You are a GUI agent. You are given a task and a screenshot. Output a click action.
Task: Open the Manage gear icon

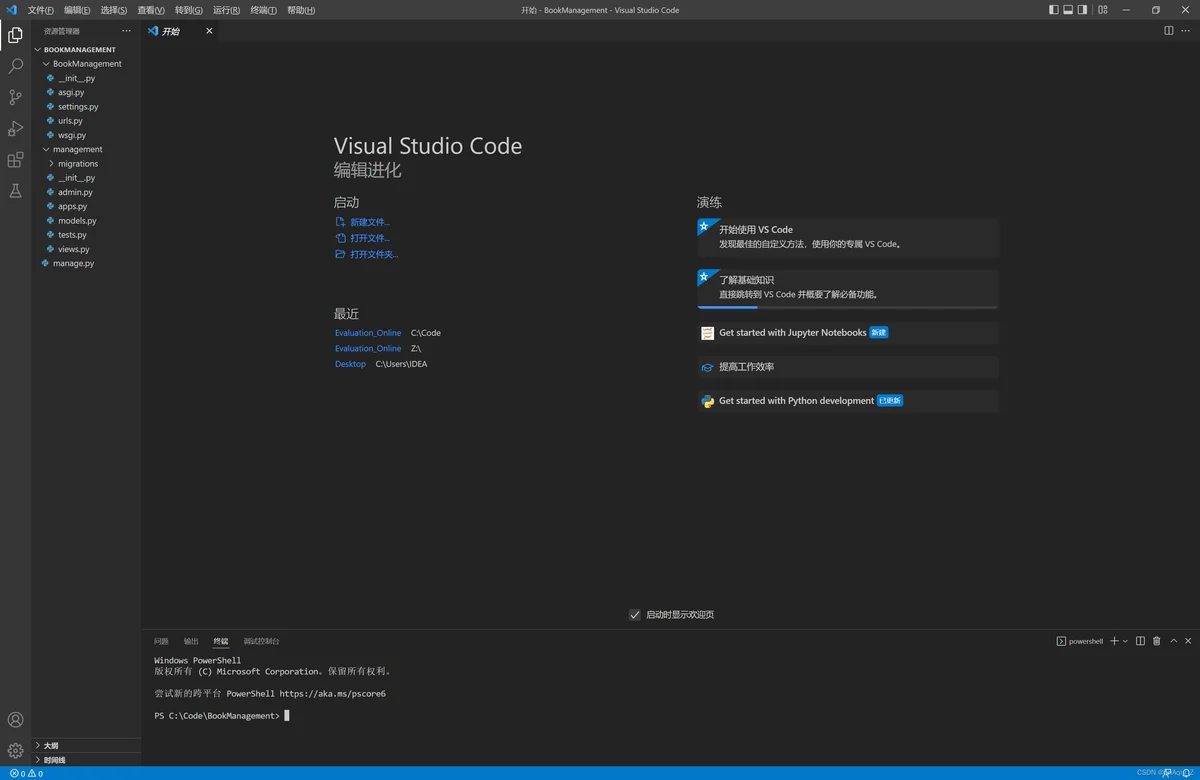tap(15, 751)
